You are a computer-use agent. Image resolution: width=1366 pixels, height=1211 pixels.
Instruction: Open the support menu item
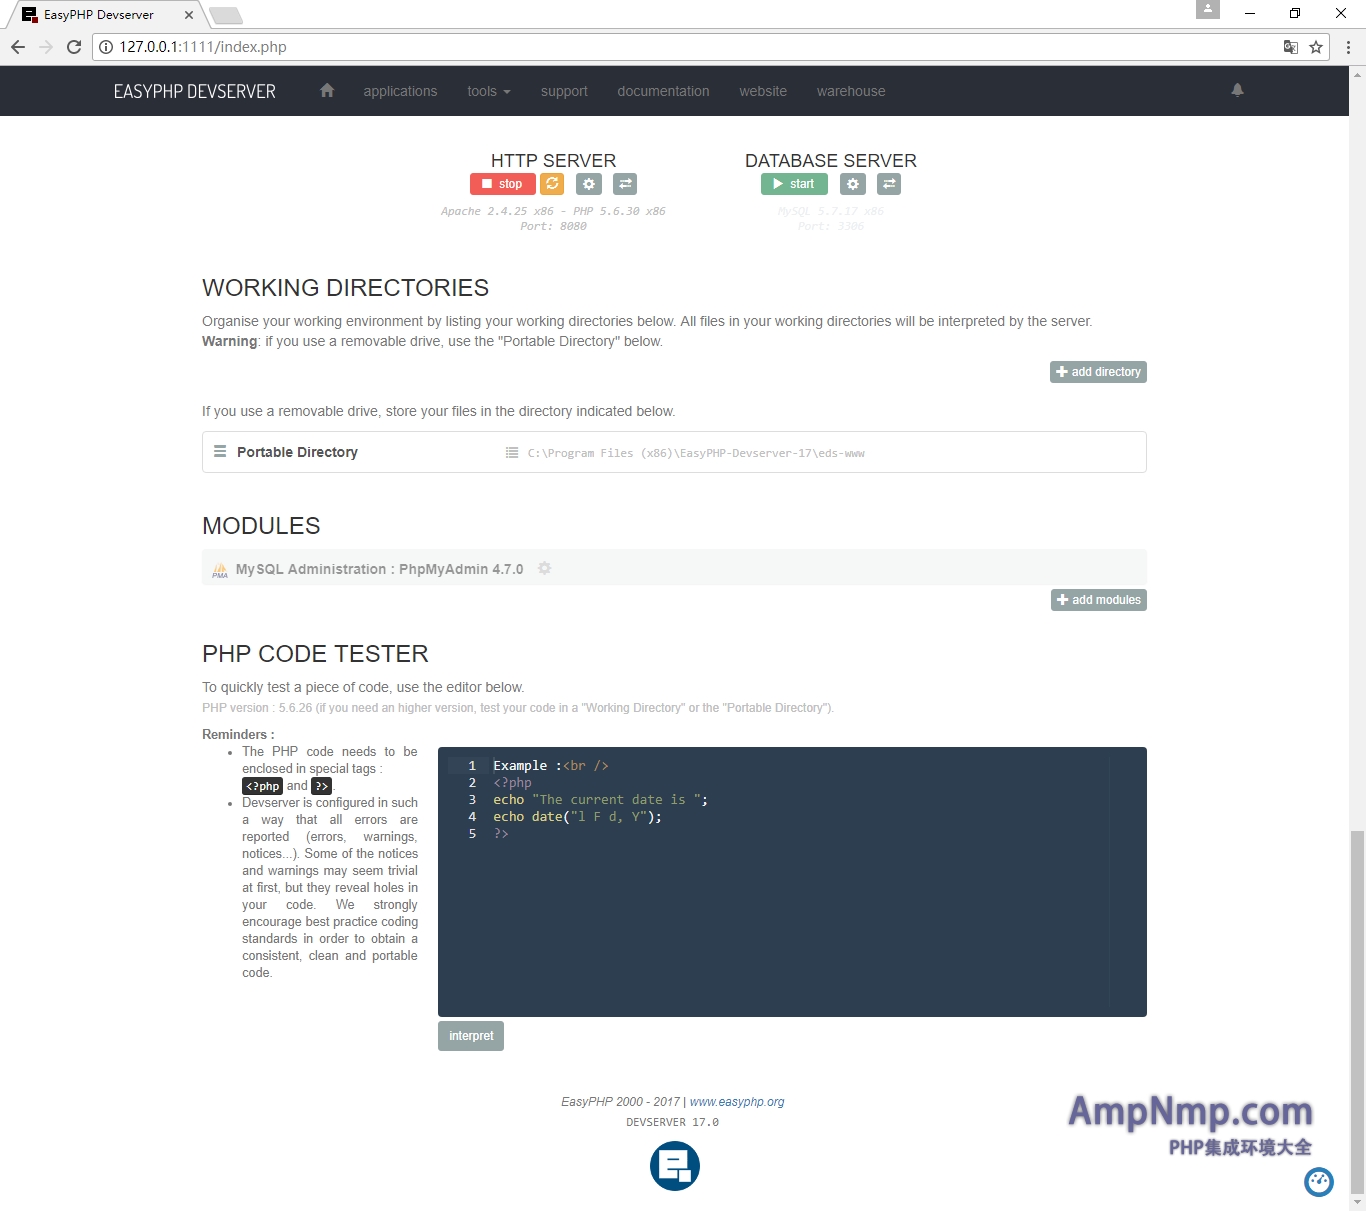[564, 91]
